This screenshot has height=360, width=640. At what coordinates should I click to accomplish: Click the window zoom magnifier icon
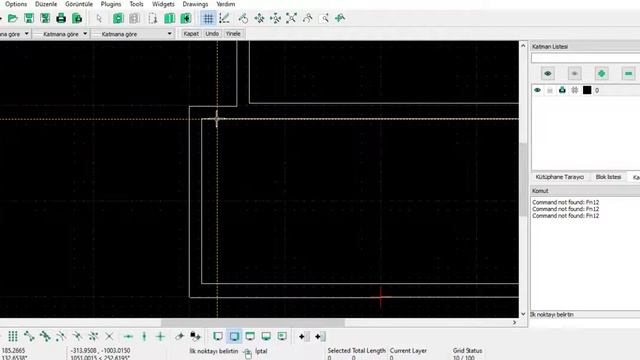pos(324,18)
